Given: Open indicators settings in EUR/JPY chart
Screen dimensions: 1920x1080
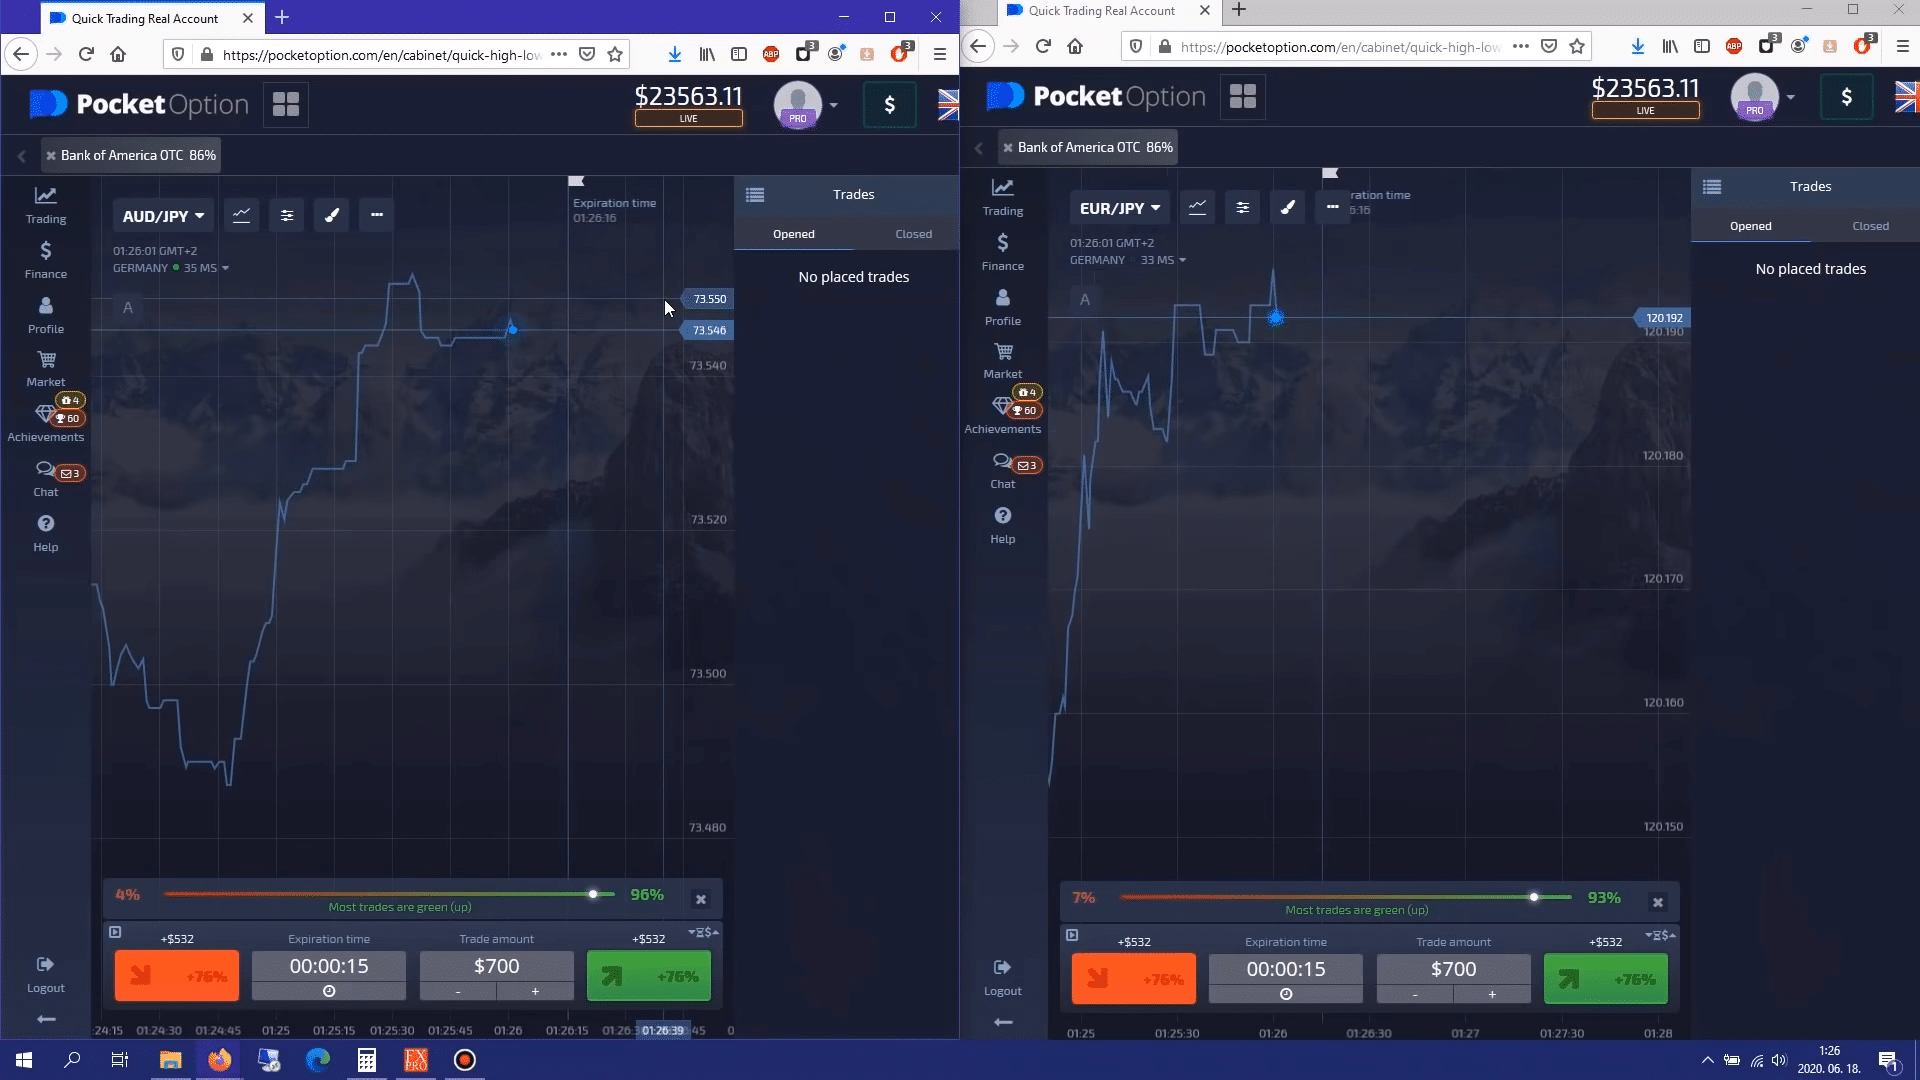Looking at the screenshot, I should pos(1242,207).
